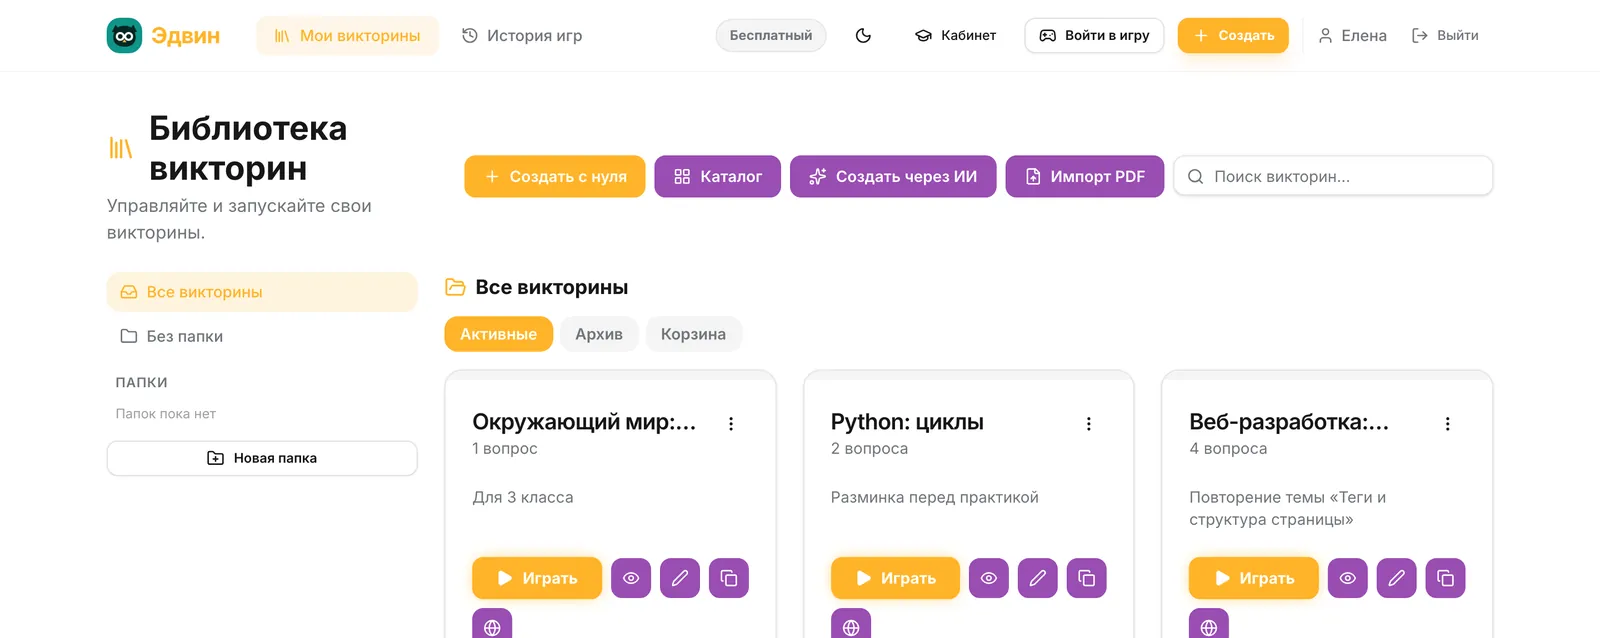
Task: Click Создать с нуля button
Action: click(555, 176)
